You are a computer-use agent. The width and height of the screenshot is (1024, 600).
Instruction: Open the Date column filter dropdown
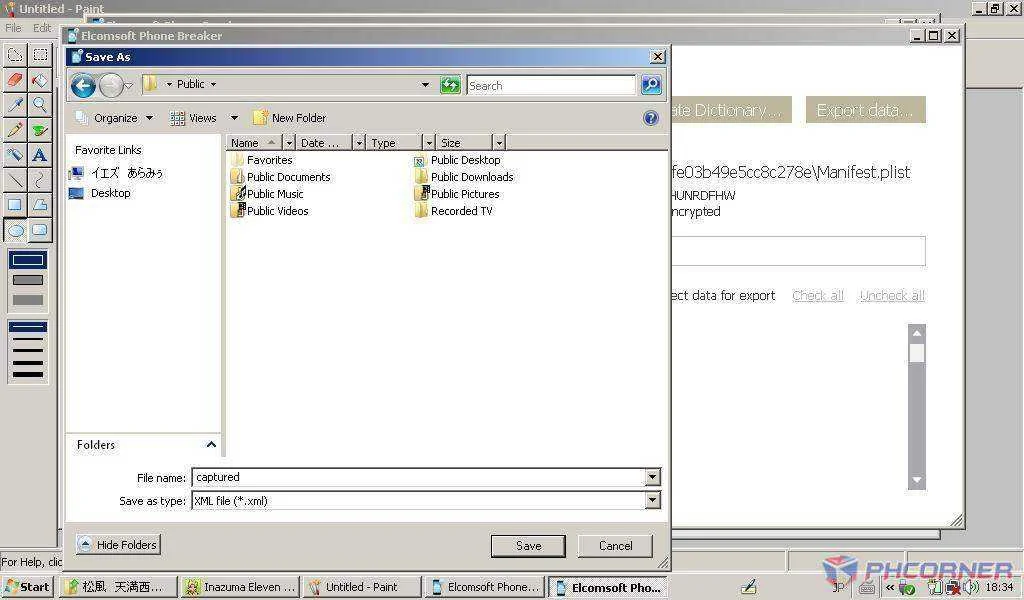point(359,142)
